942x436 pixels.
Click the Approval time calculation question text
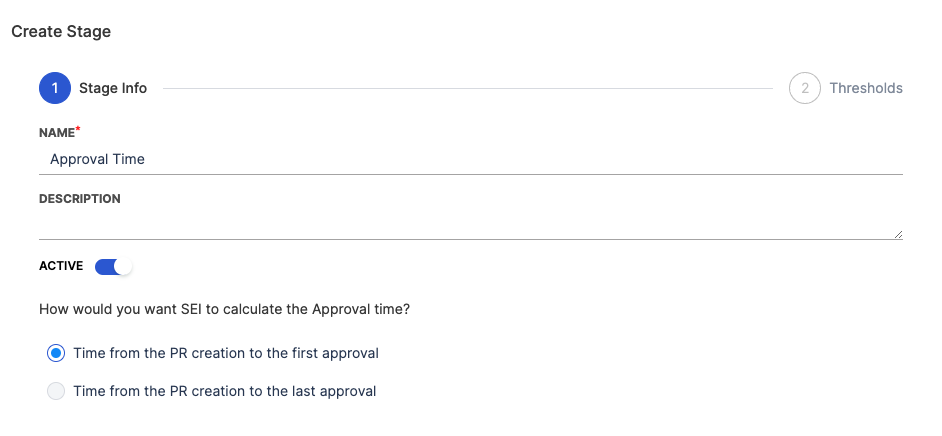225,309
